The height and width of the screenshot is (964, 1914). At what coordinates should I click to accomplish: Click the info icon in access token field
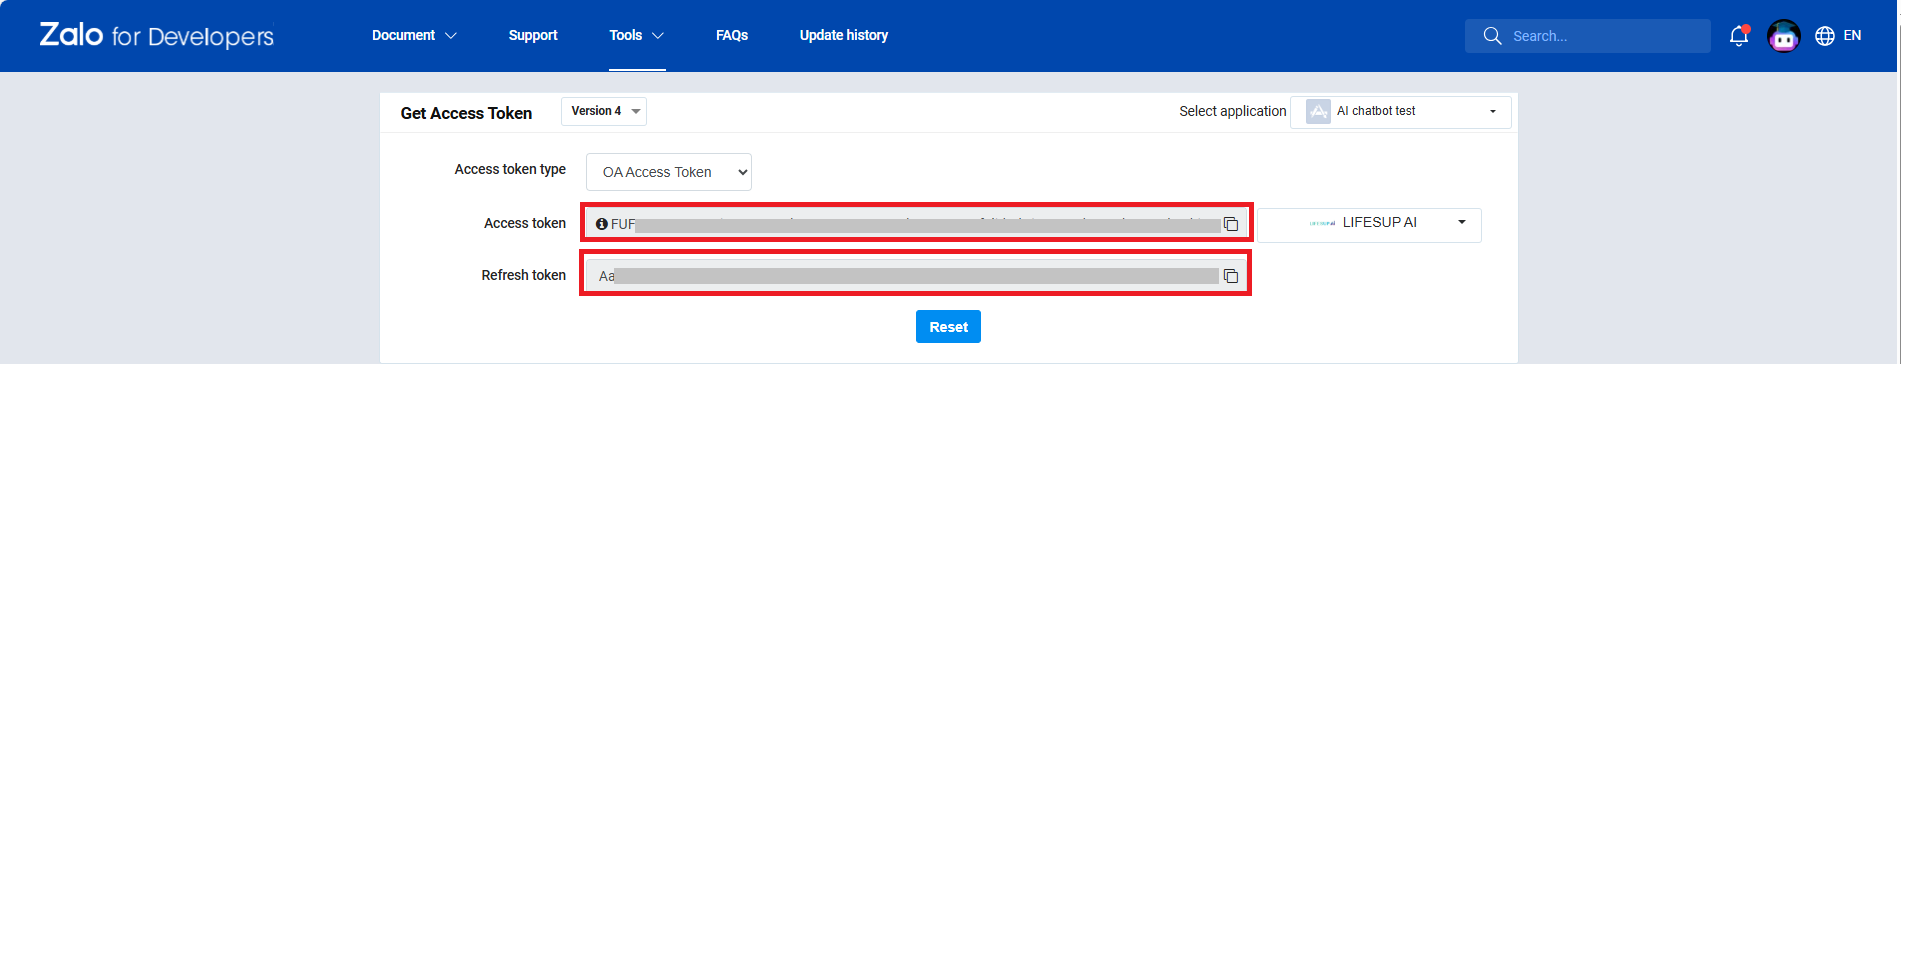[601, 224]
